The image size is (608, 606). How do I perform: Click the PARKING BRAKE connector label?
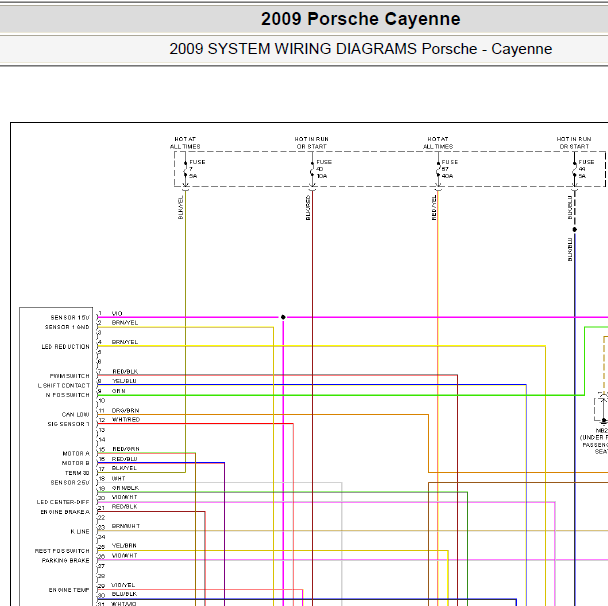click(66, 561)
